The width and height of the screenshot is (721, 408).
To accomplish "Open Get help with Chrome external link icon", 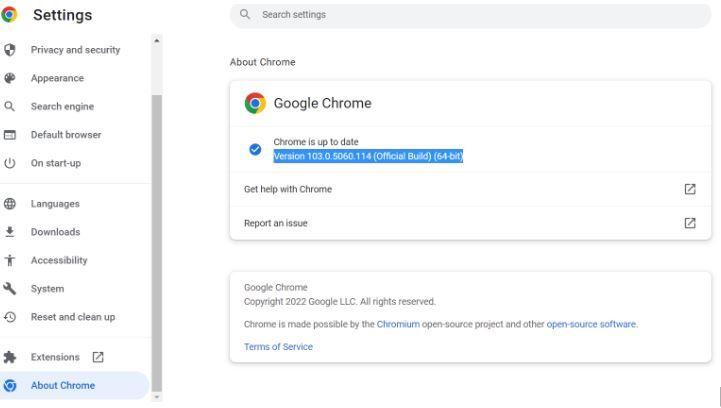I will 689,189.
